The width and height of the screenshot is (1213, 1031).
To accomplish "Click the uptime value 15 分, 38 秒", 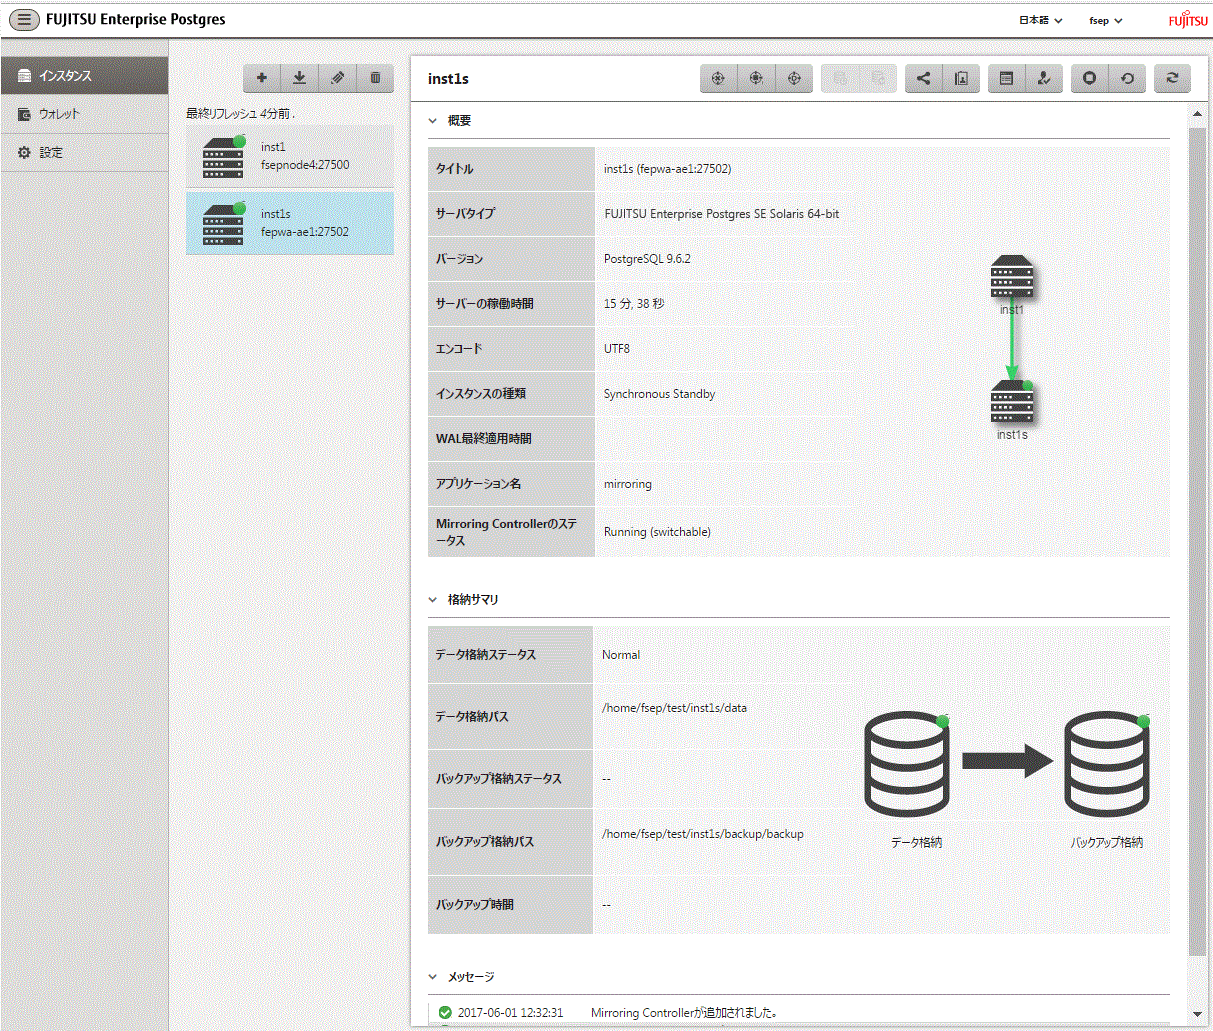I will [634, 304].
